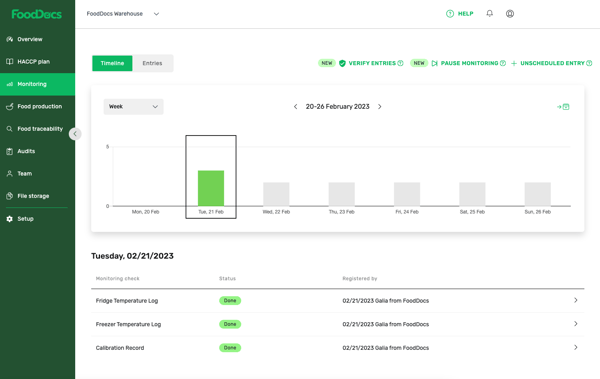This screenshot has height=379, width=600.
Task: Click Registered by column header
Action: click(x=360, y=279)
